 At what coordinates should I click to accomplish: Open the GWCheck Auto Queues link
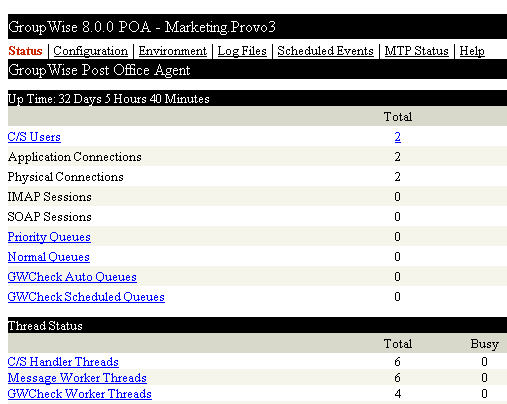tap(72, 277)
